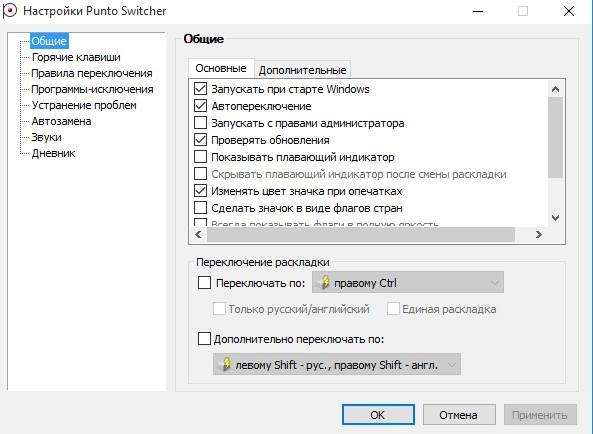Click the vertical scrollbar thumb in options list

555,137
